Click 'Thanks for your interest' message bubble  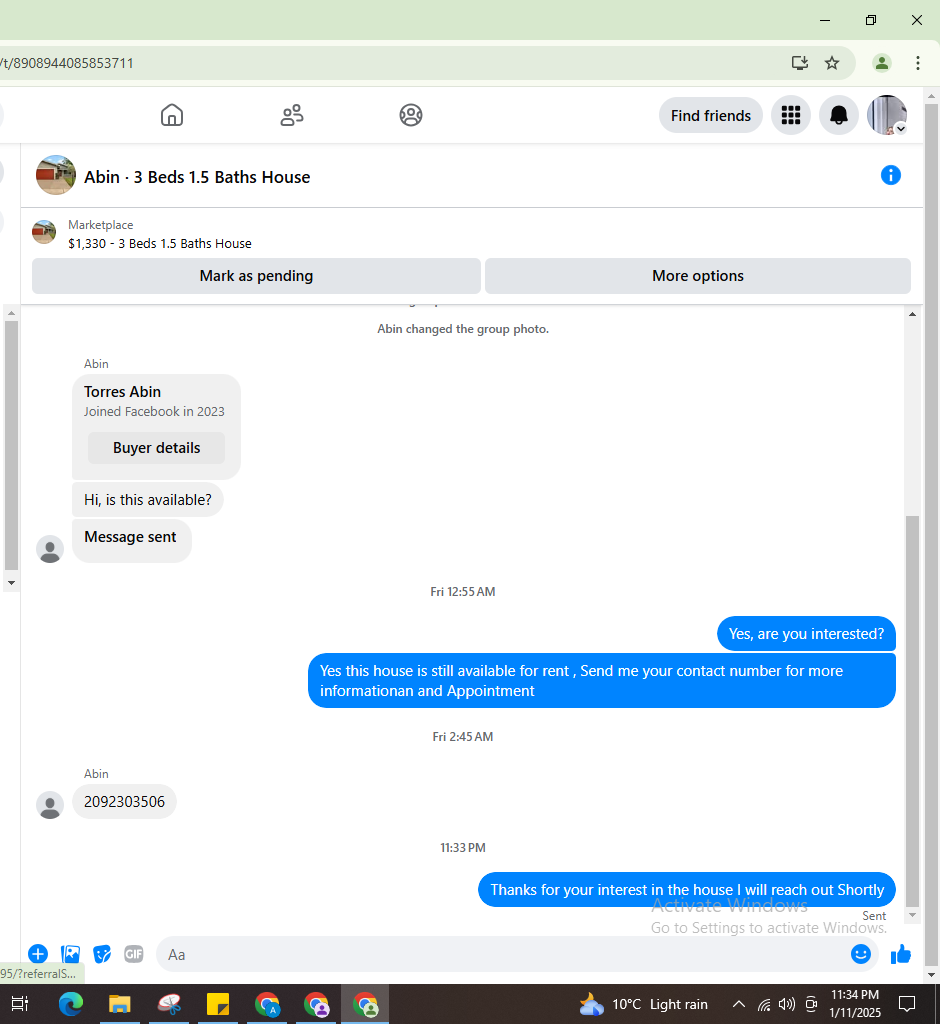tap(687, 889)
